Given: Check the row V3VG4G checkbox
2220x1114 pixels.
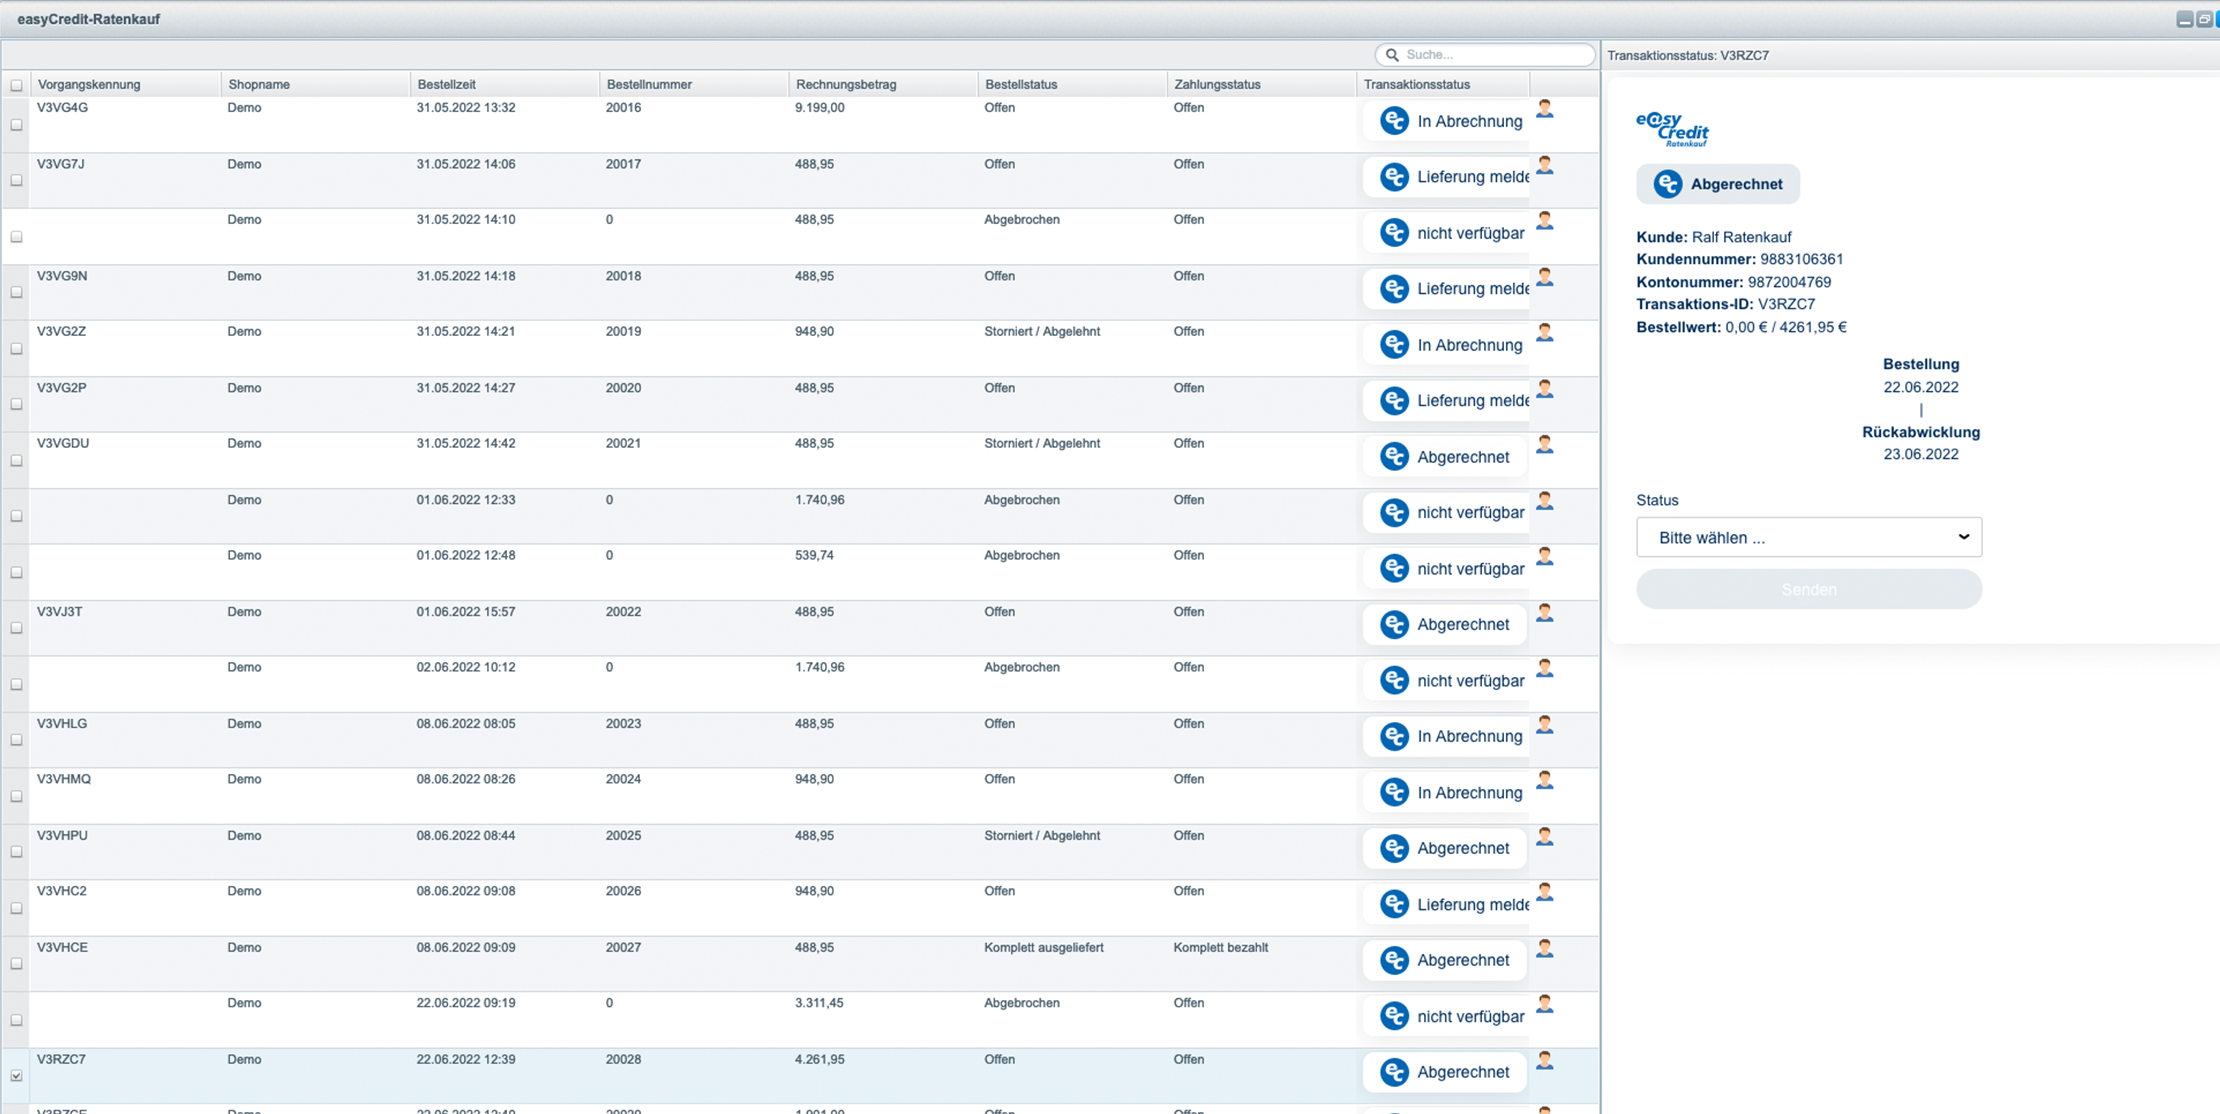Looking at the screenshot, I should (x=16, y=125).
